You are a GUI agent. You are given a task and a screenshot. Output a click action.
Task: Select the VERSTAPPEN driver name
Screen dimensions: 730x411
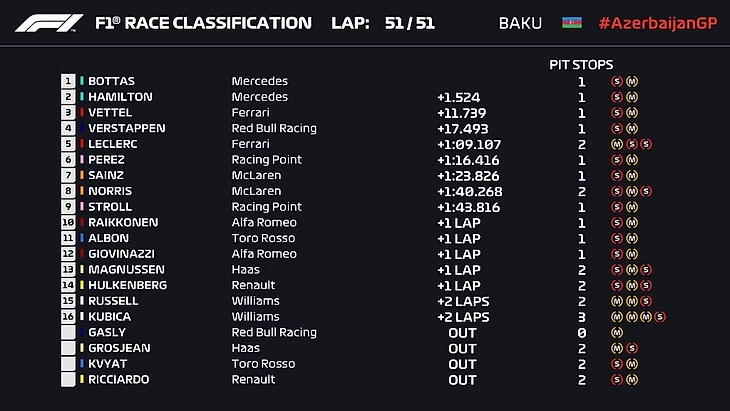click(127, 128)
